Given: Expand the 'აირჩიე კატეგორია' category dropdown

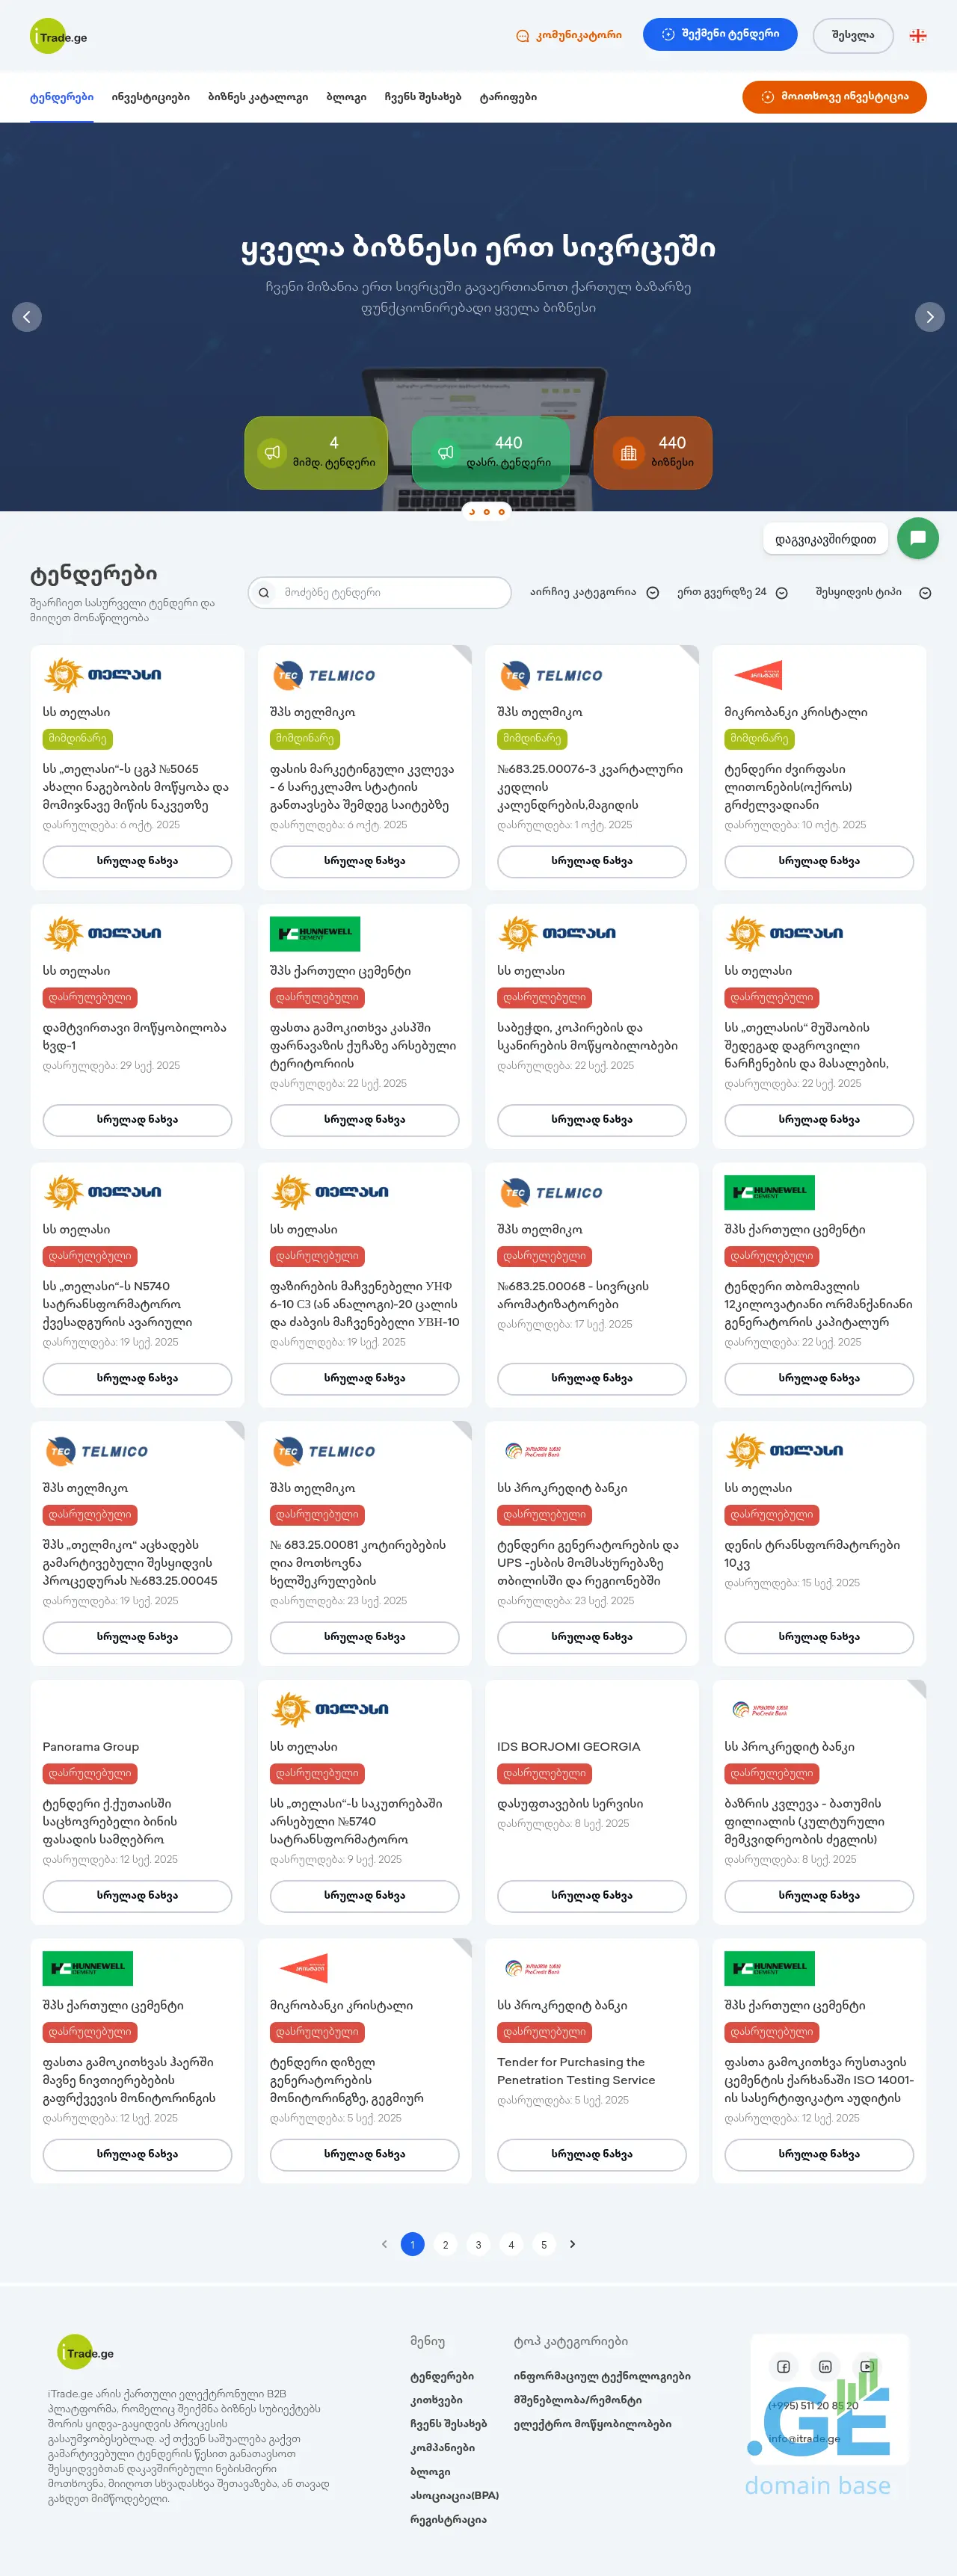Looking at the screenshot, I should tap(594, 592).
